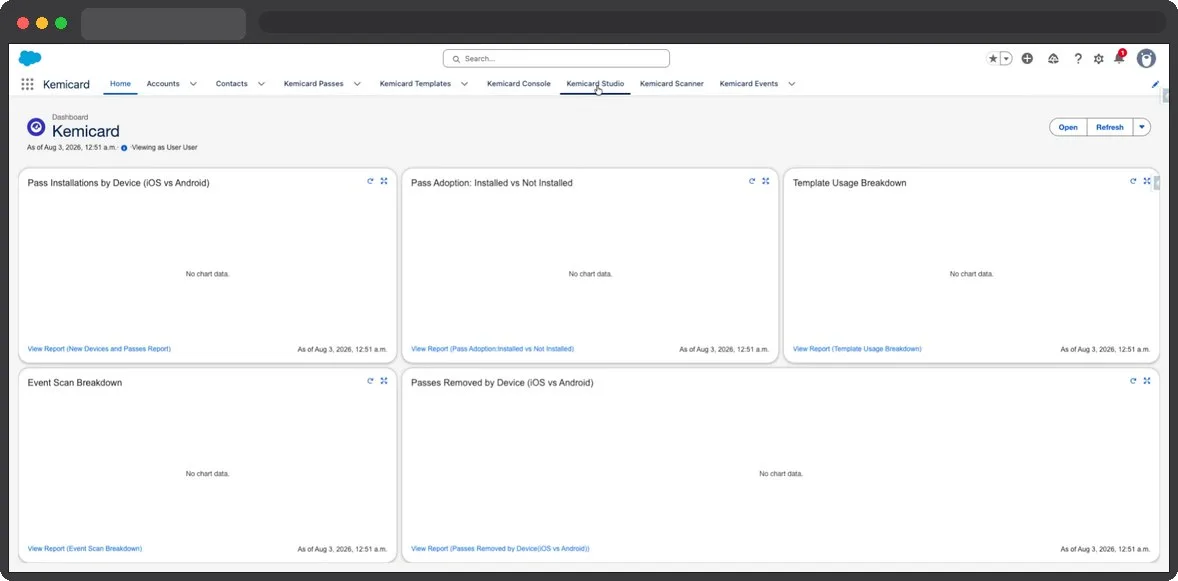Open View Report (Template Usage Breakdown)

tap(857, 349)
